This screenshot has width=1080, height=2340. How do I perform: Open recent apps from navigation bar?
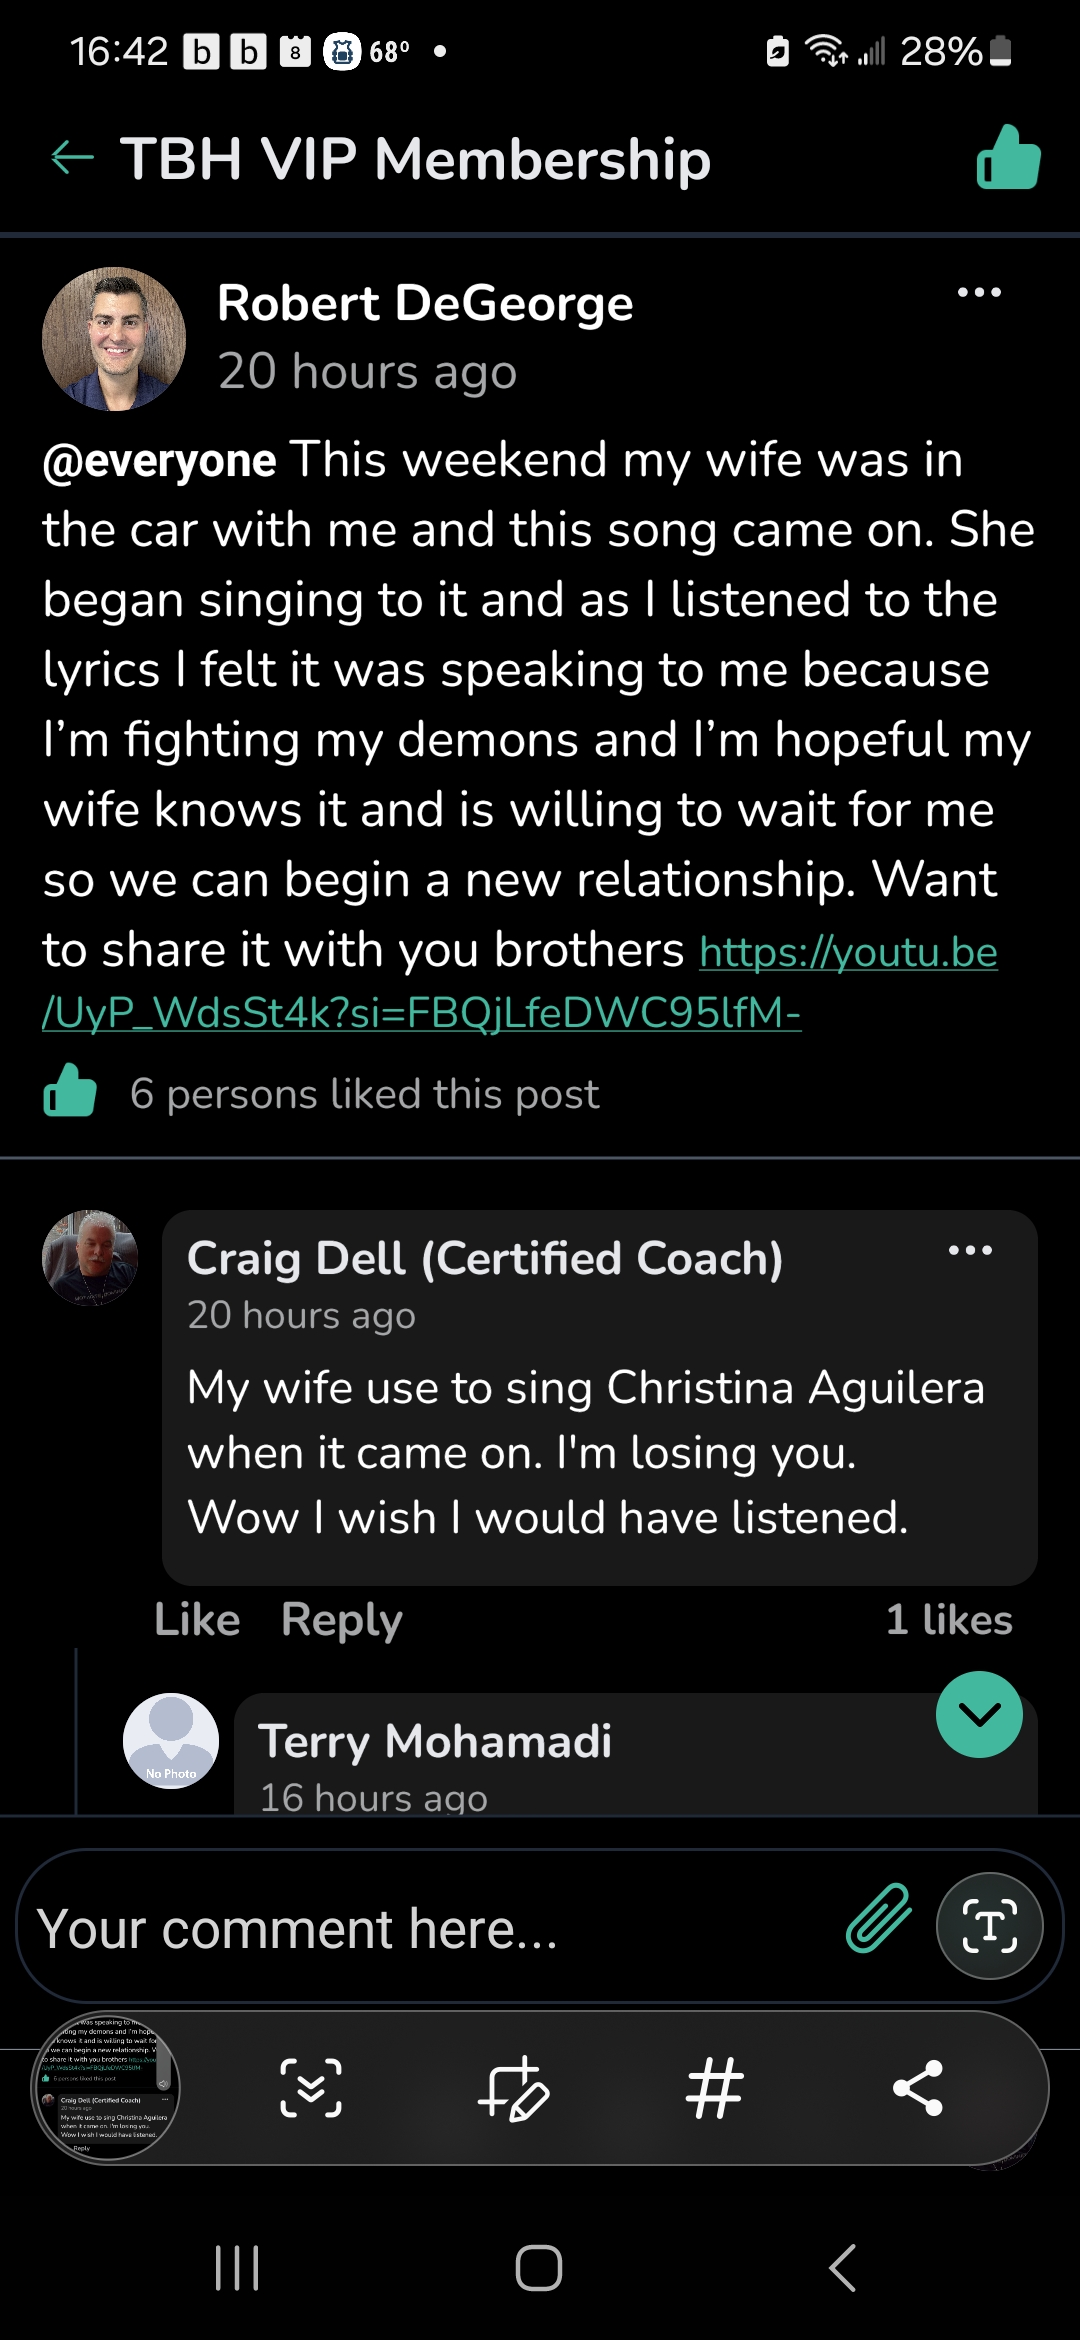click(237, 2268)
